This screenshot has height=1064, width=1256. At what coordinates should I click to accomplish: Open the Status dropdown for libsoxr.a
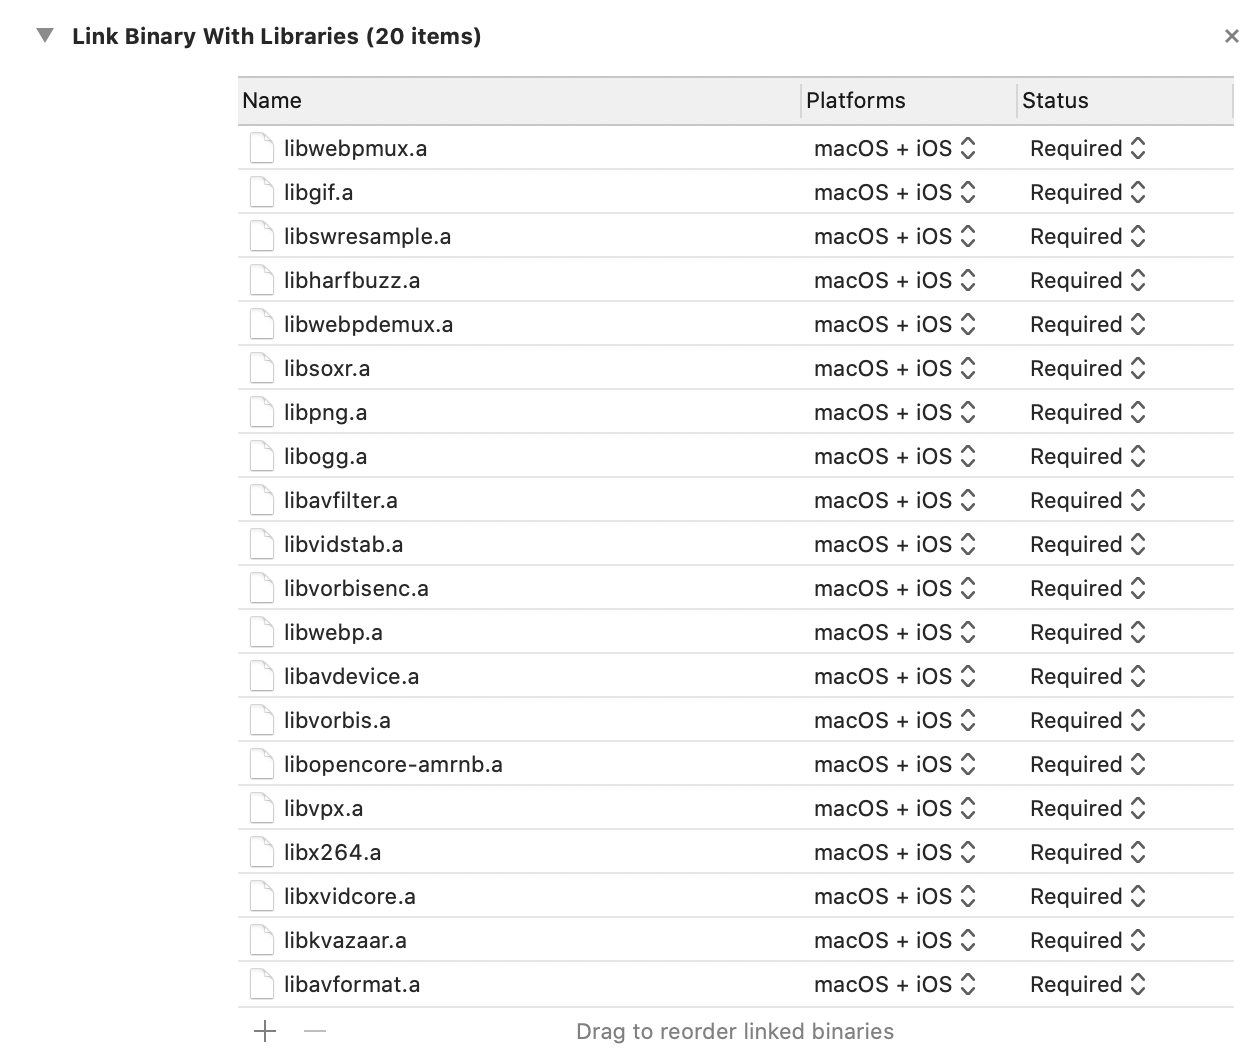coord(1088,368)
